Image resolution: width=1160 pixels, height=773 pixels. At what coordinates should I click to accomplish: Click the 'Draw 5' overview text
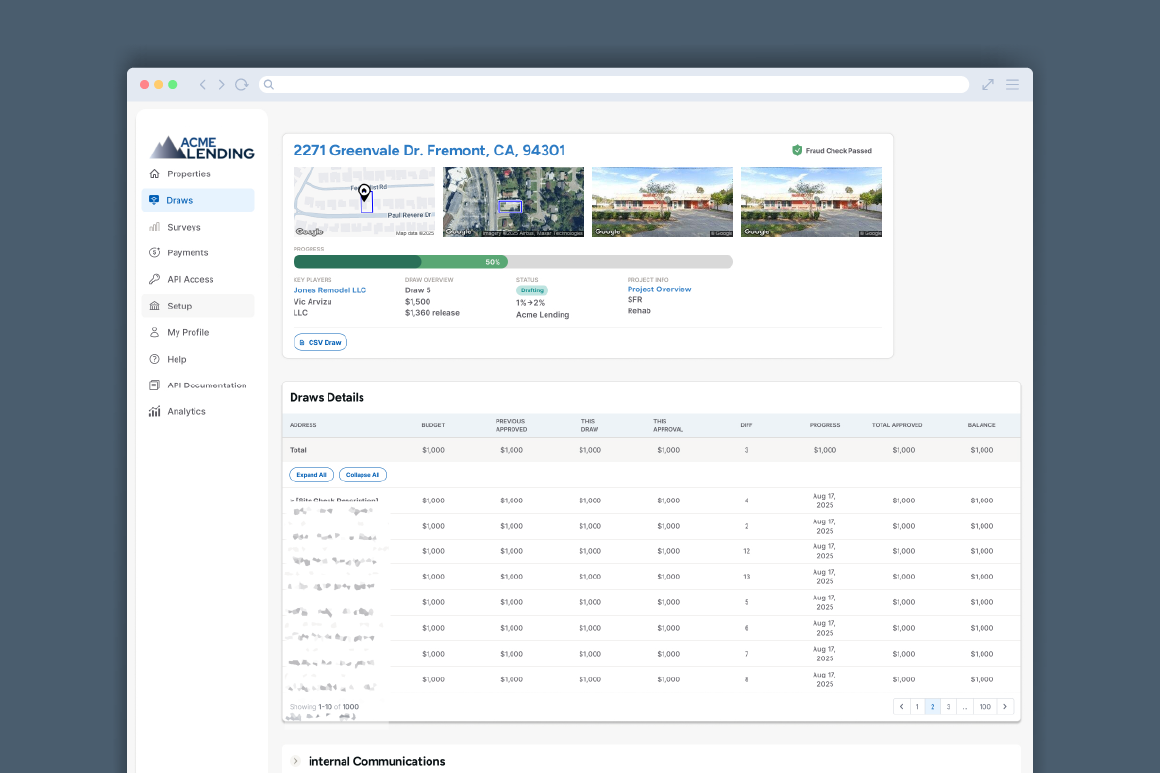tap(417, 290)
